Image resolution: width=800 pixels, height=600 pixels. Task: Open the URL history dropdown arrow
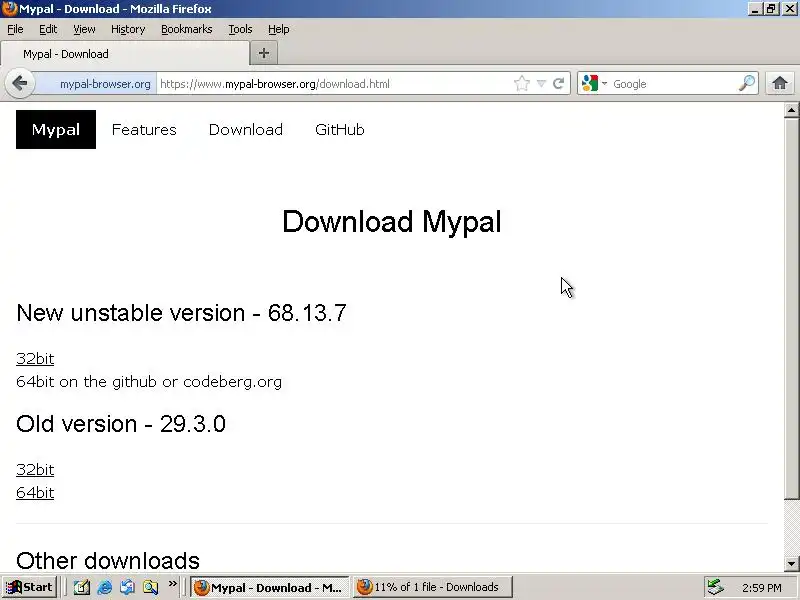(x=541, y=84)
